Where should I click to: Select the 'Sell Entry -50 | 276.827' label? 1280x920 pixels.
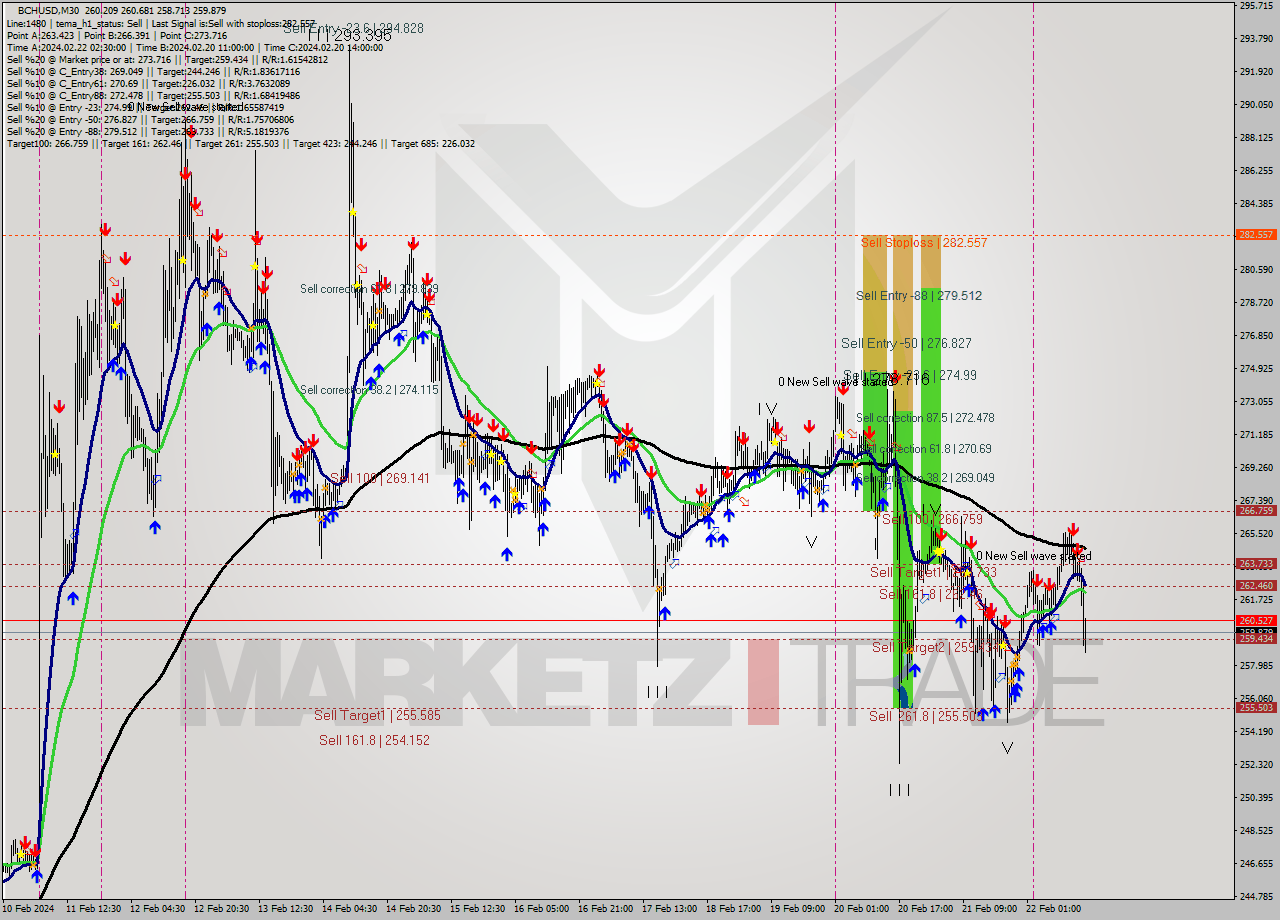pos(906,343)
